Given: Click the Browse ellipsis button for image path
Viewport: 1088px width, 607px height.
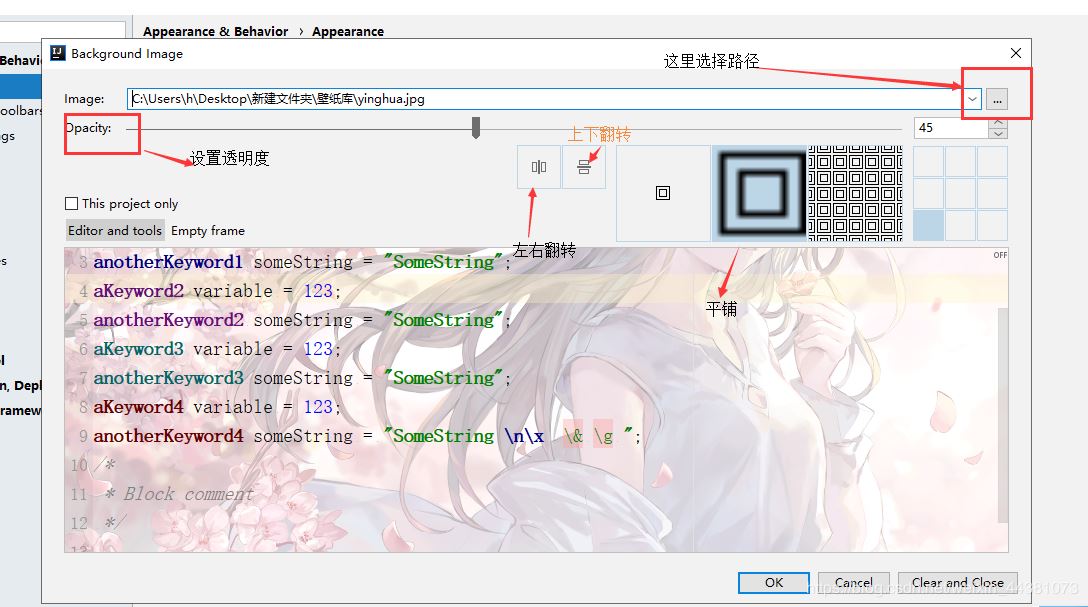Looking at the screenshot, I should coord(998,98).
